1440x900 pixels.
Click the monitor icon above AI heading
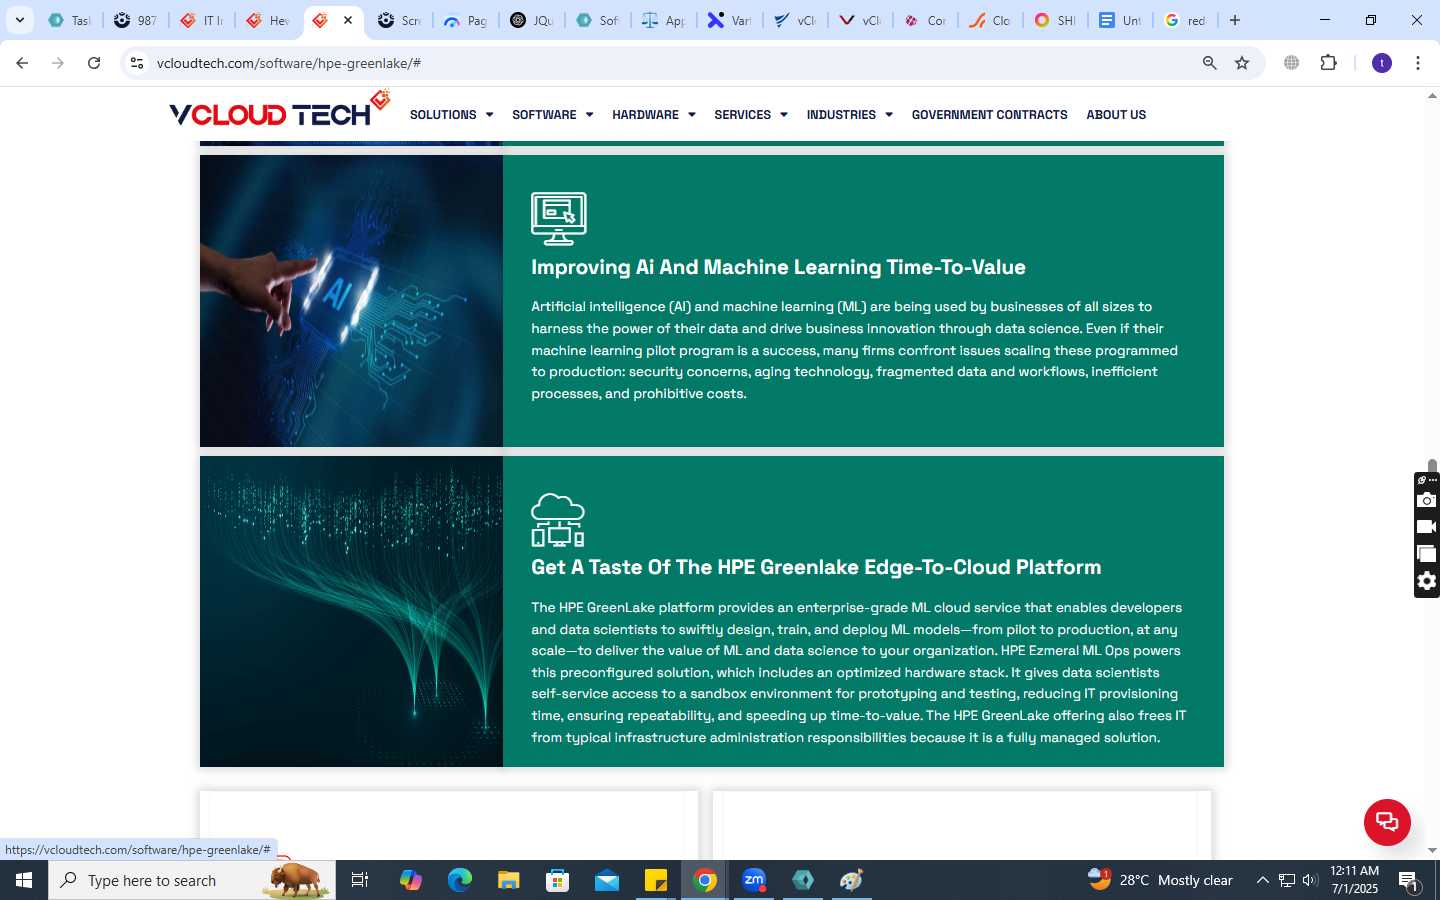coord(558,218)
